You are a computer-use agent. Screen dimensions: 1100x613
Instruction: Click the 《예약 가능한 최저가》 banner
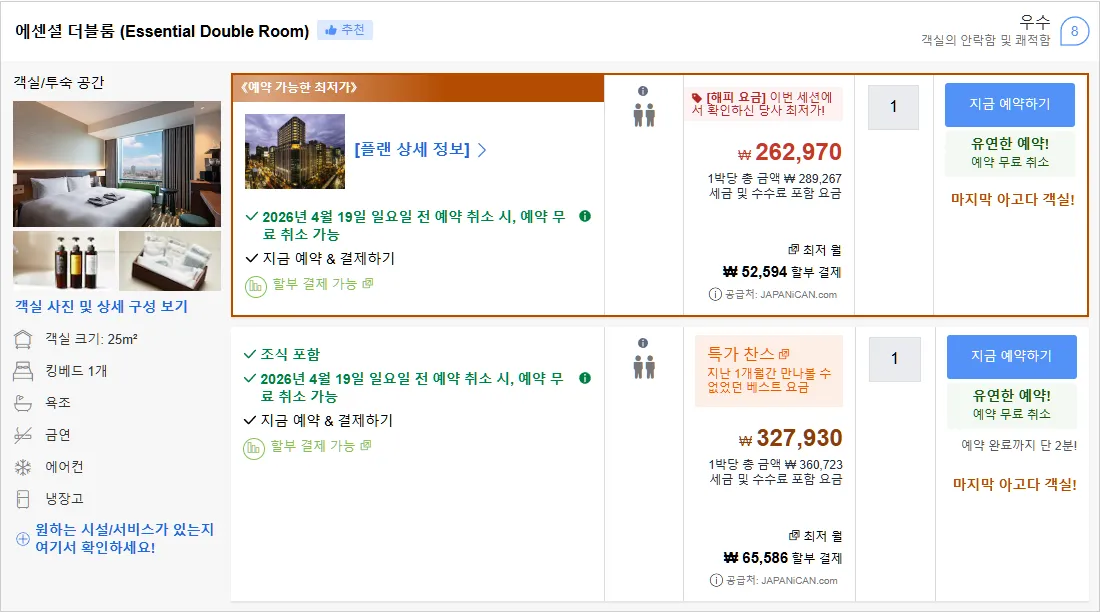418,88
